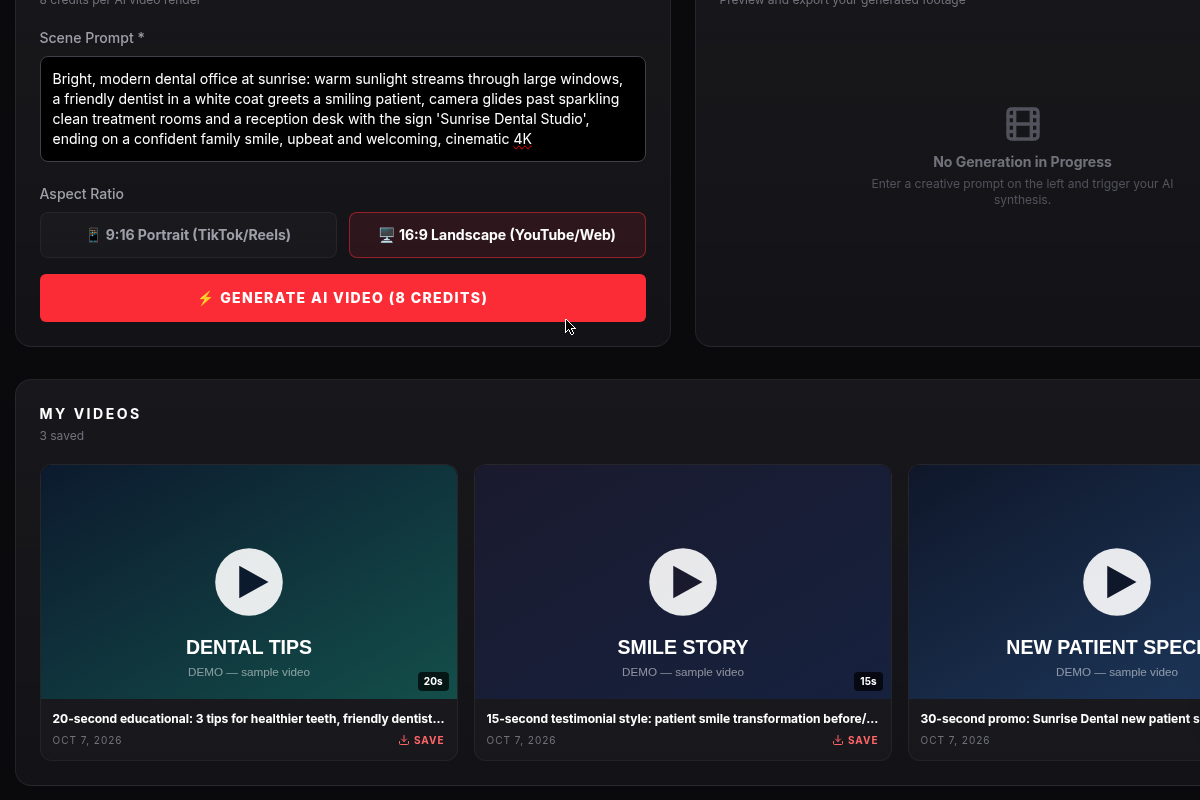This screenshot has height=800, width=1200.
Task: Play the Smile Story video
Action: coord(683,582)
